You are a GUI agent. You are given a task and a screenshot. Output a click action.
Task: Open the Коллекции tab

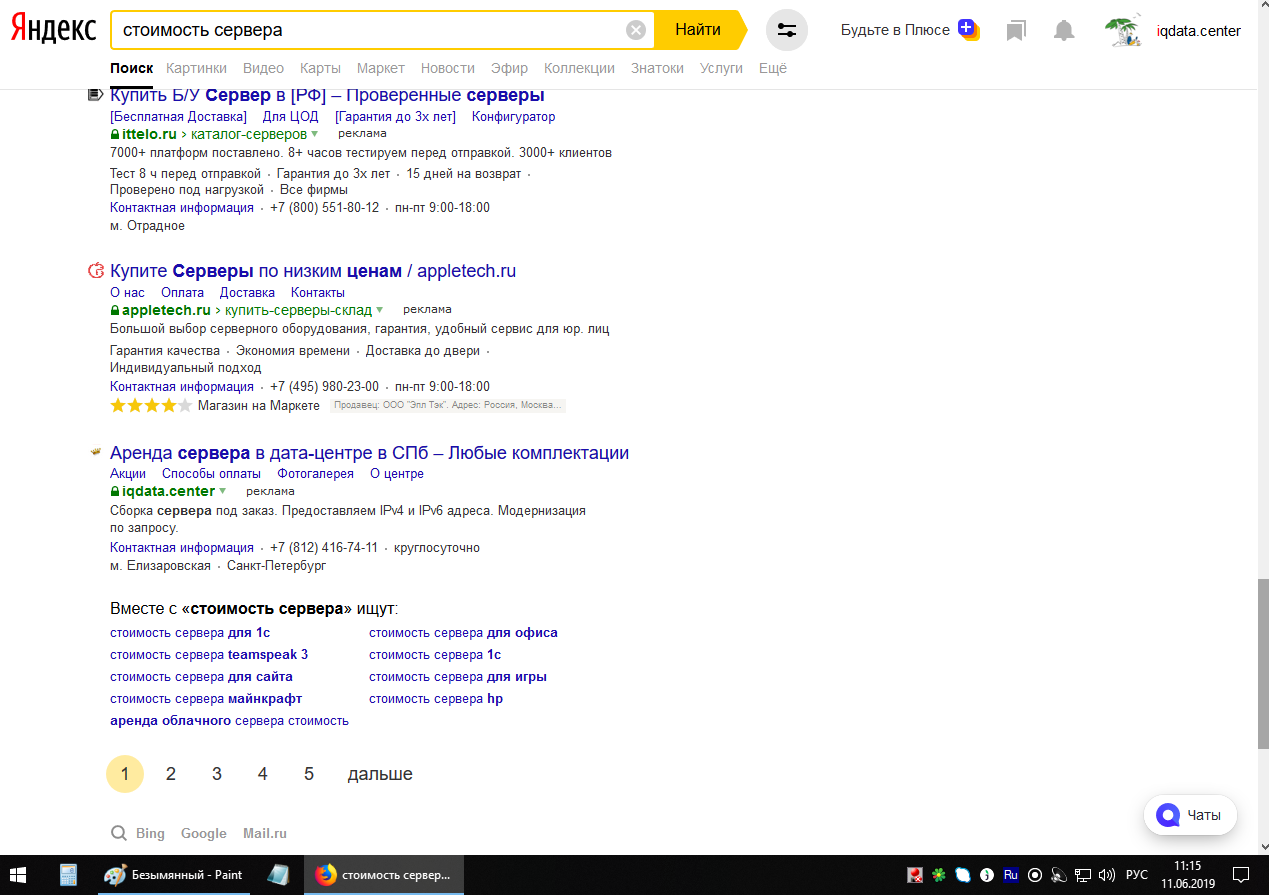pyautogui.click(x=579, y=68)
